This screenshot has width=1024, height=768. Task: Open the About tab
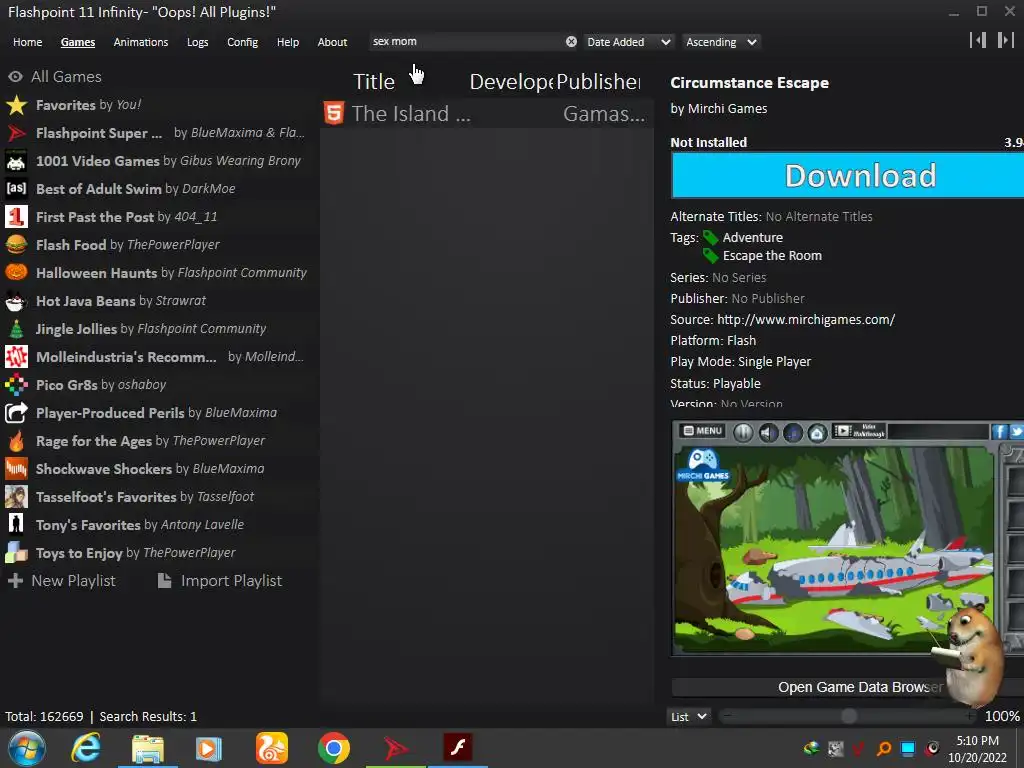[332, 42]
